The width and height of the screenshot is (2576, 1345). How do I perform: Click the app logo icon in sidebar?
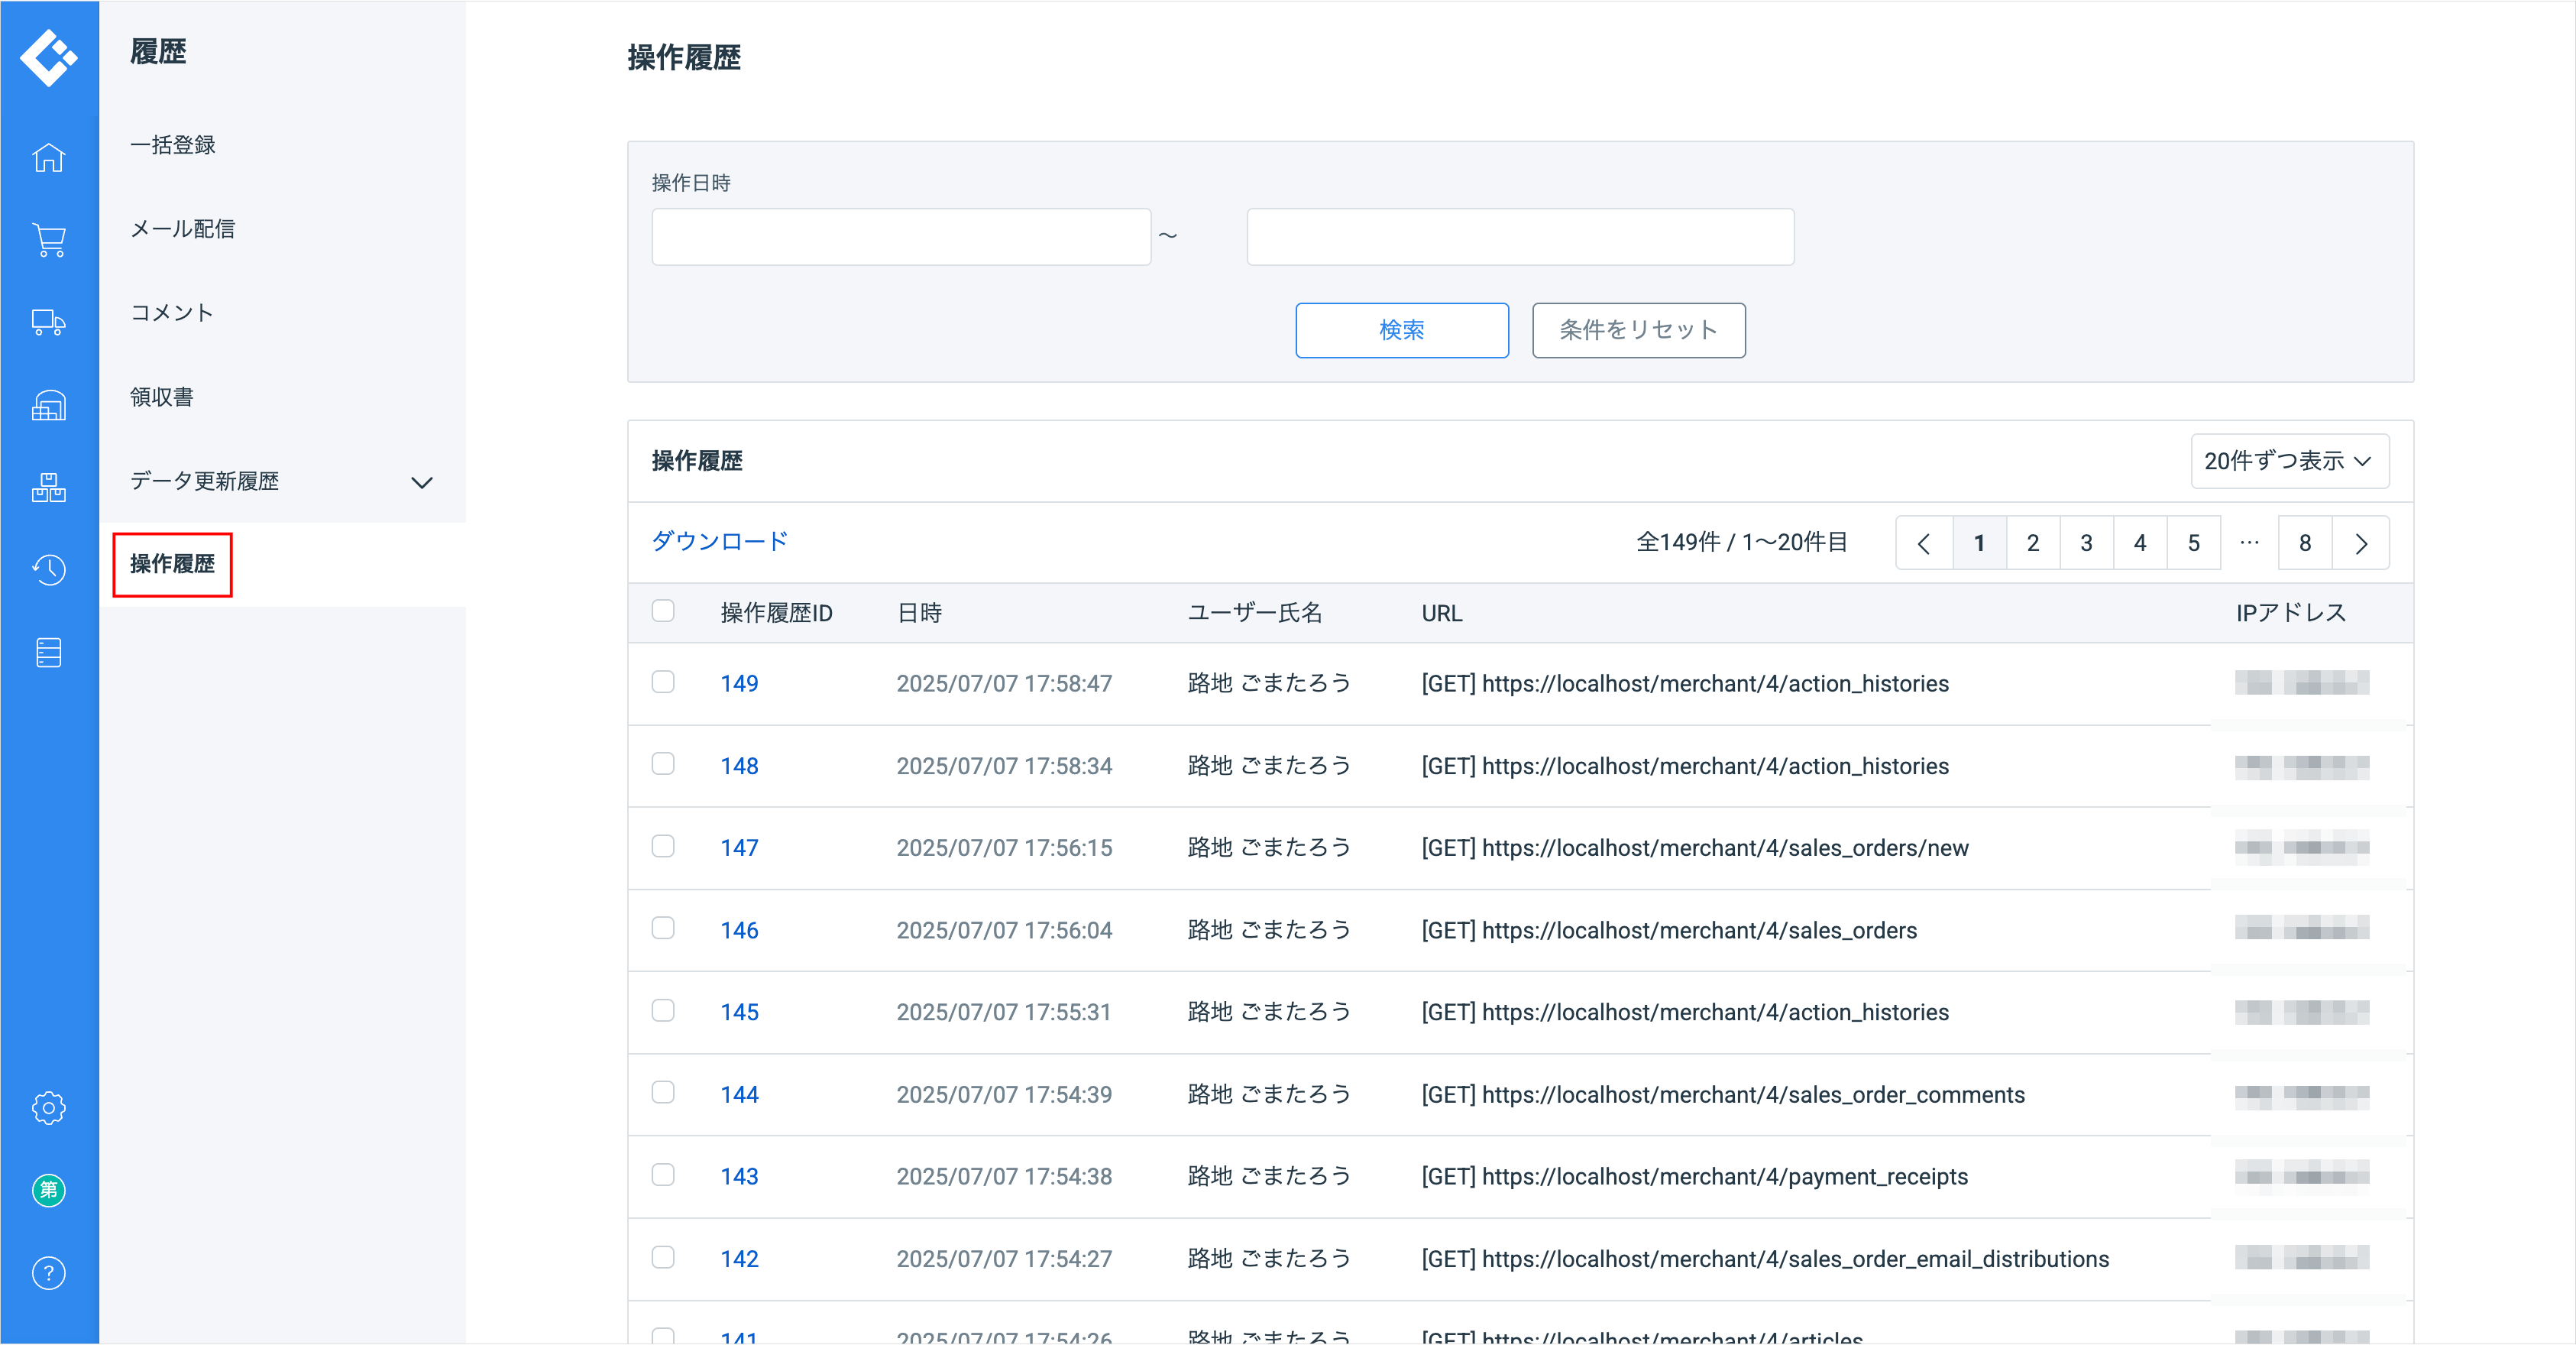click(x=48, y=57)
